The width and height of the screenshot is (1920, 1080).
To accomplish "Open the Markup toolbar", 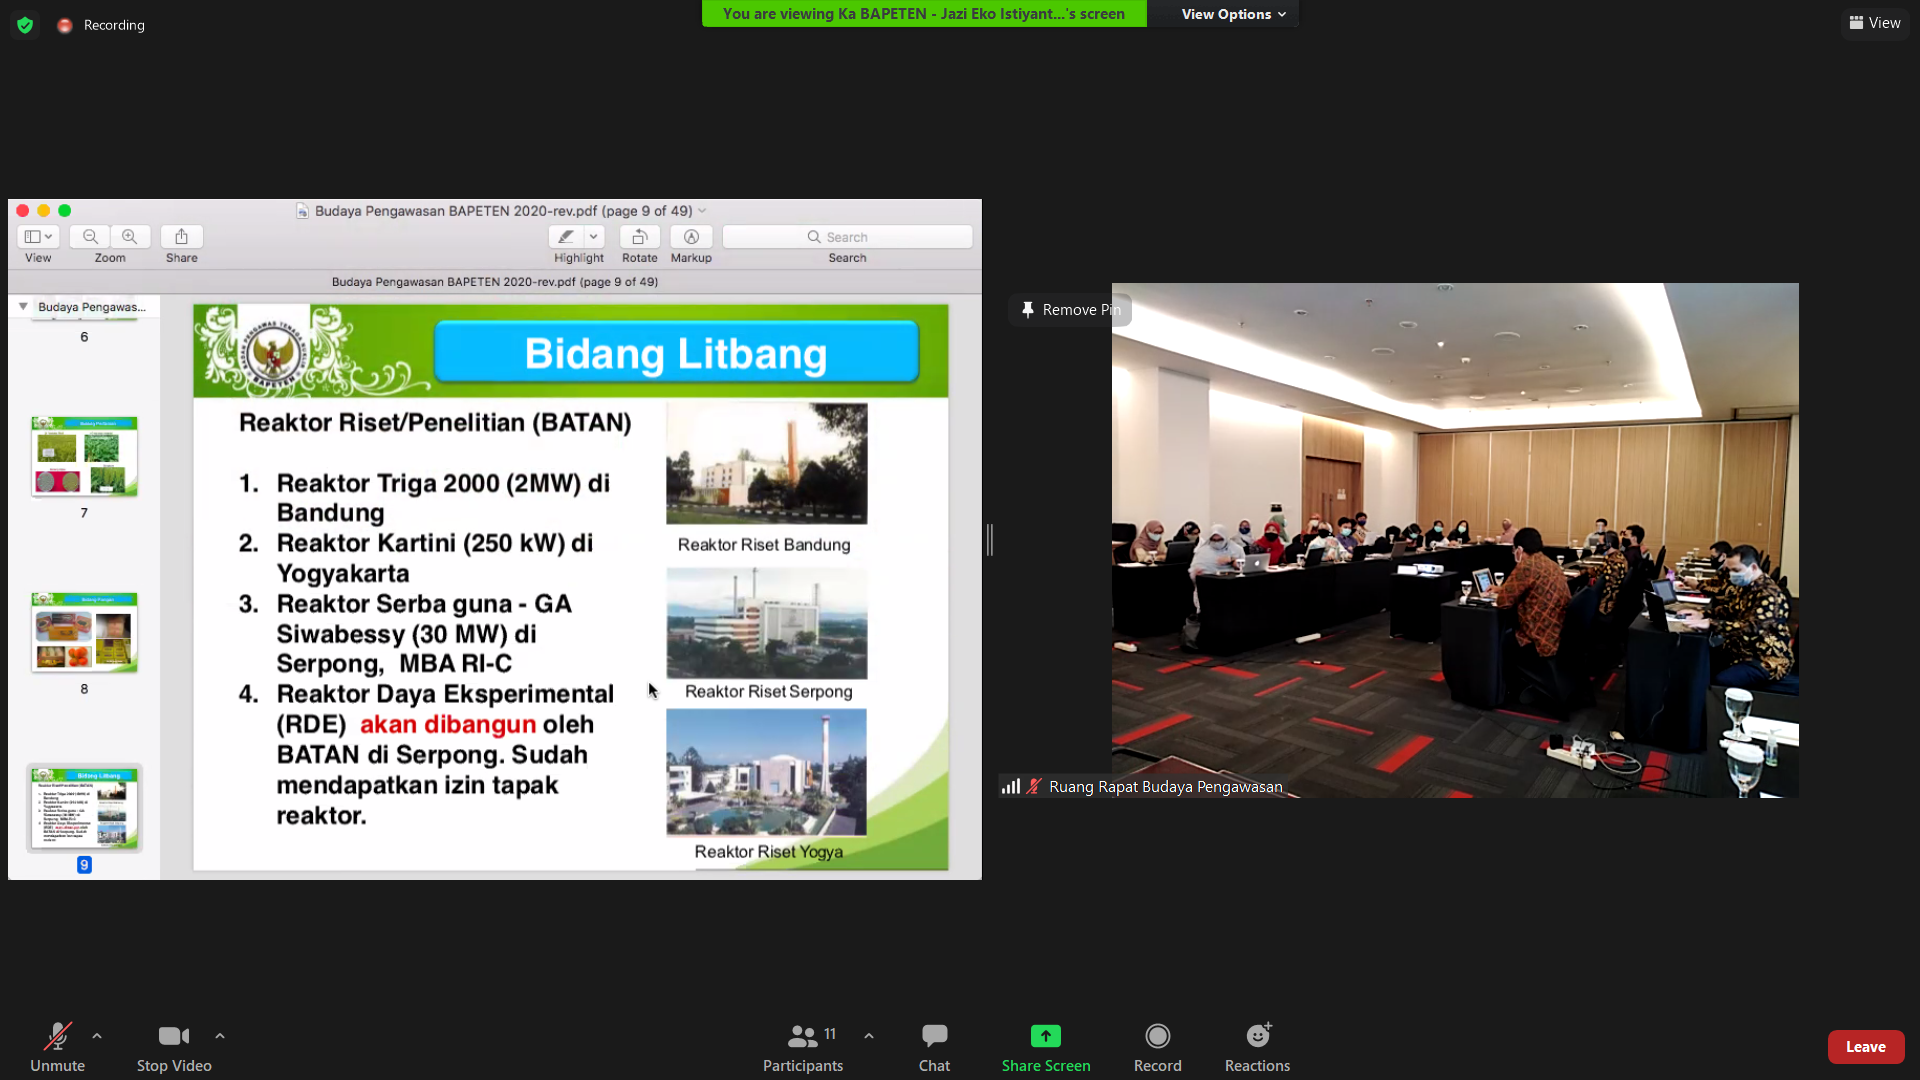I will point(691,236).
